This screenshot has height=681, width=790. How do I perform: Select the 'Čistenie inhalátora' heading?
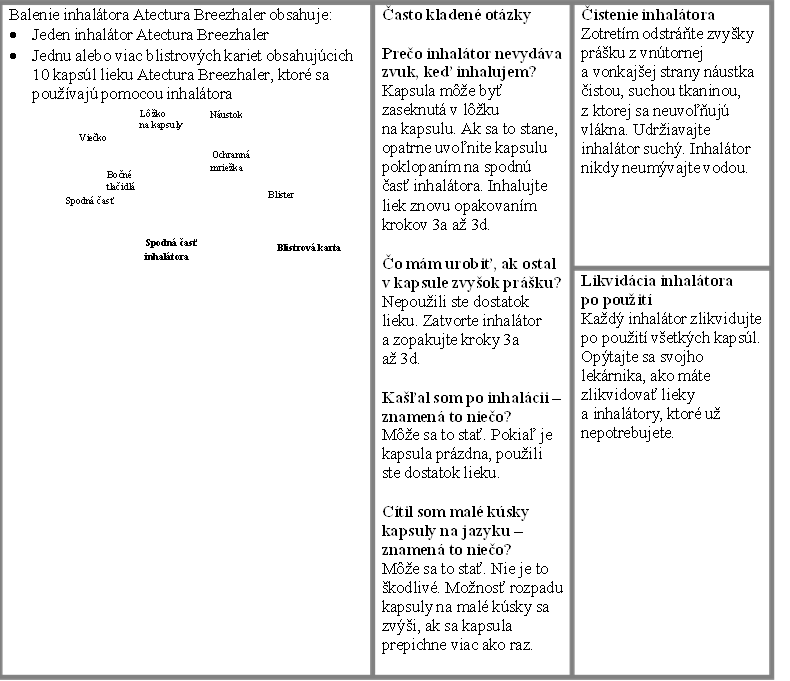(647, 15)
